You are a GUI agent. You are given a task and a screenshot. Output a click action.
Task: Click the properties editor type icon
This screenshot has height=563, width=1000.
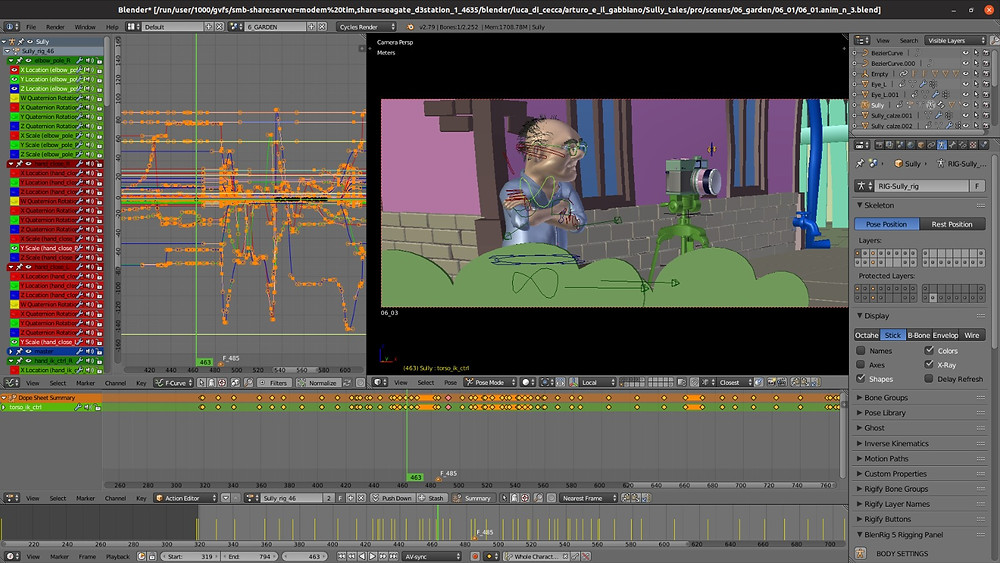860,145
